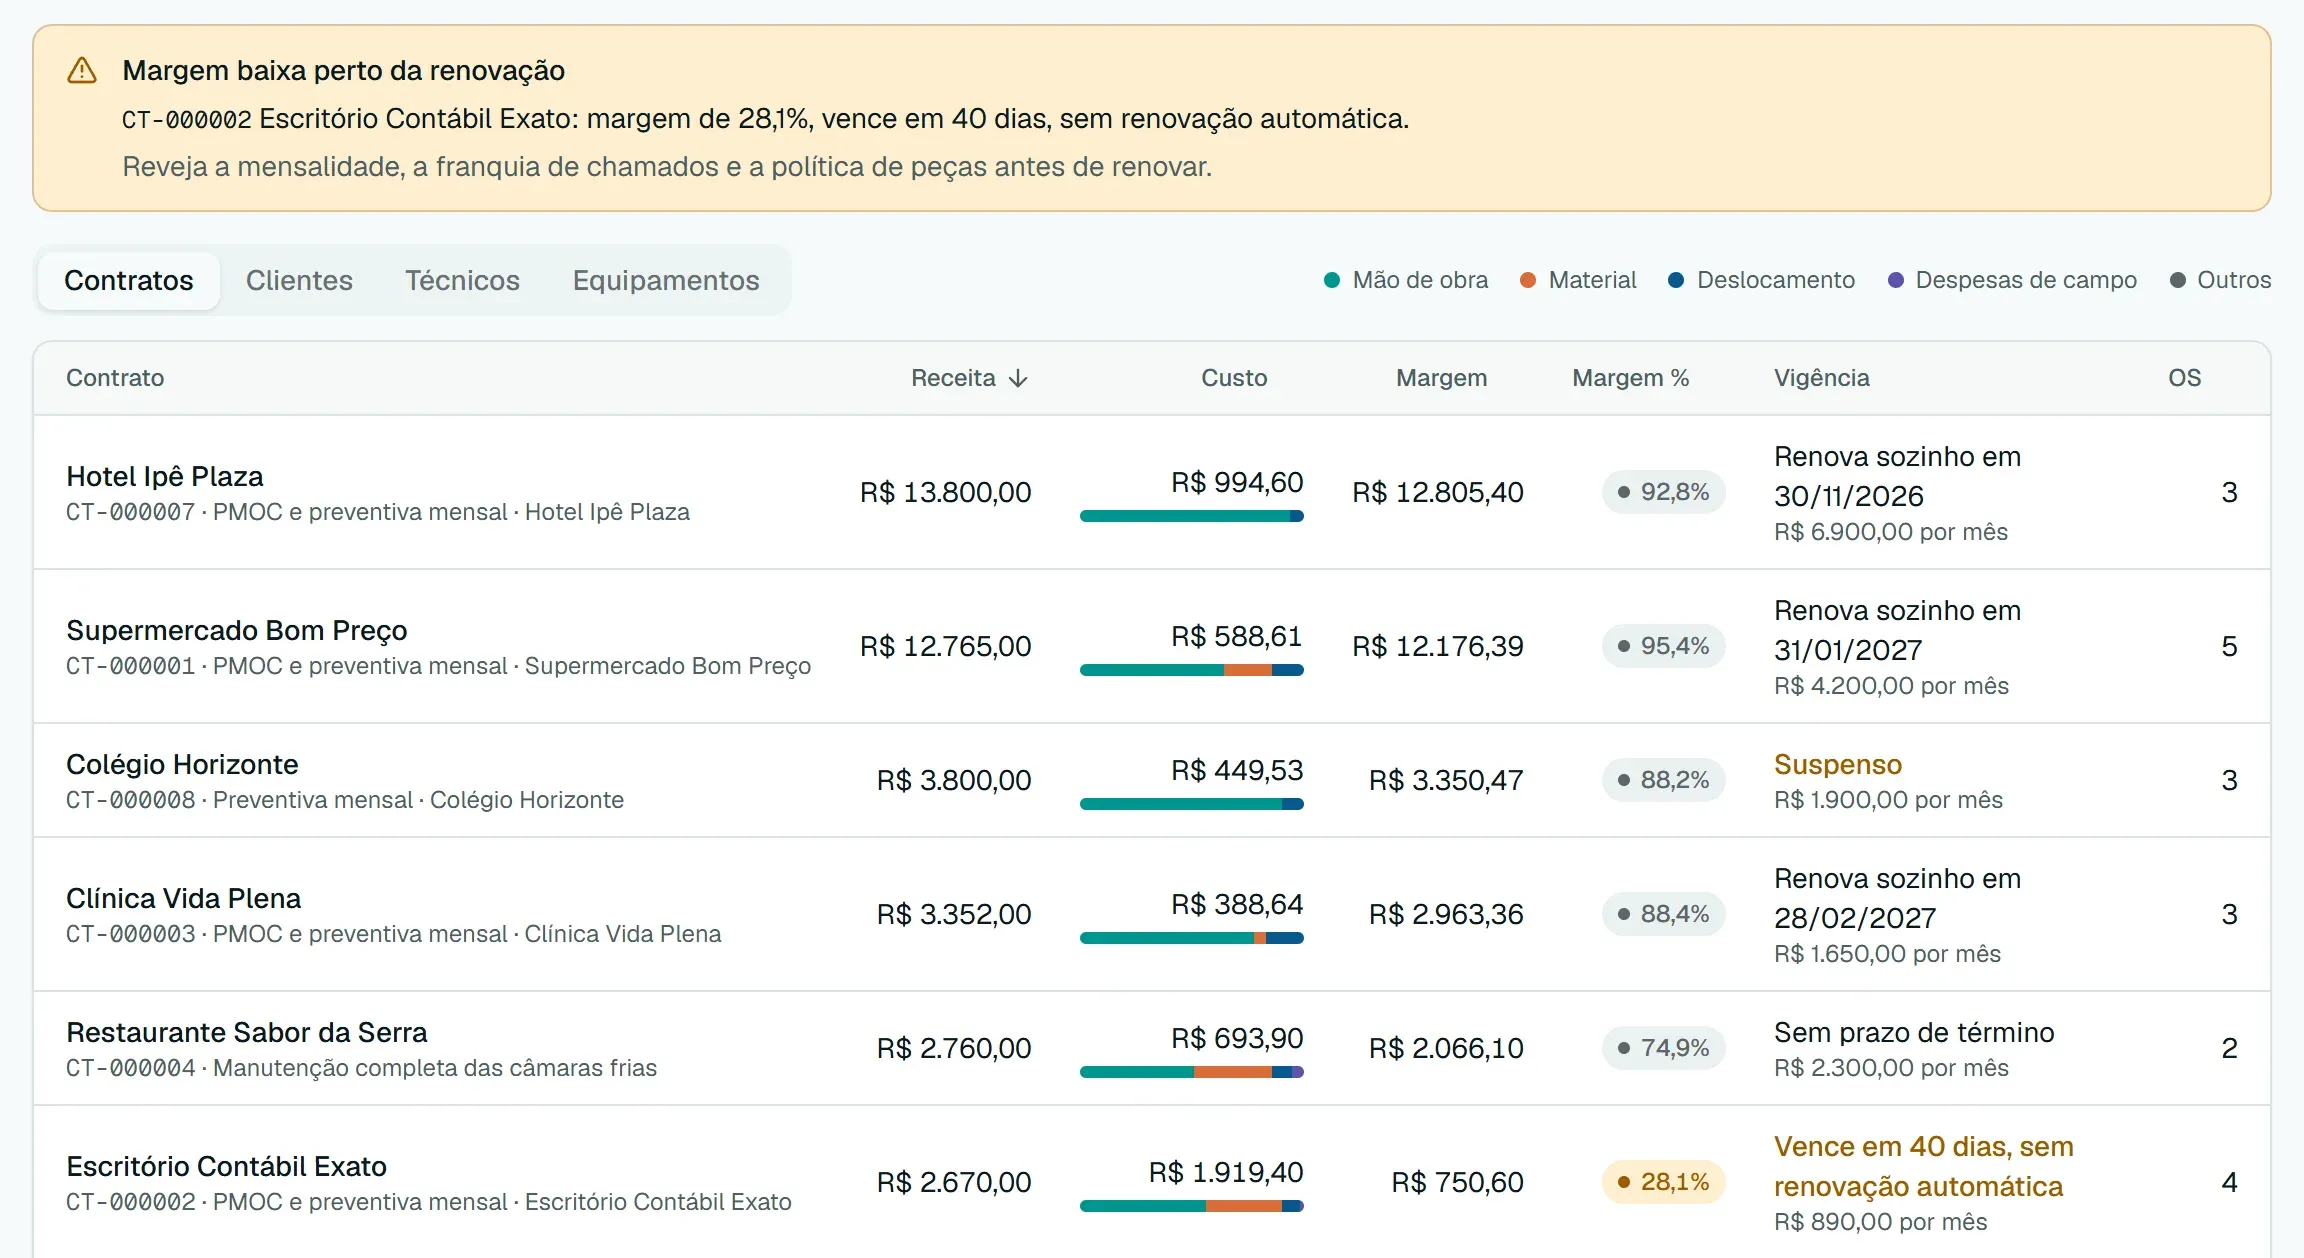Click 'Reveja a mensalidade' recommendation text in alert
The height and width of the screenshot is (1258, 2304).
[667, 167]
